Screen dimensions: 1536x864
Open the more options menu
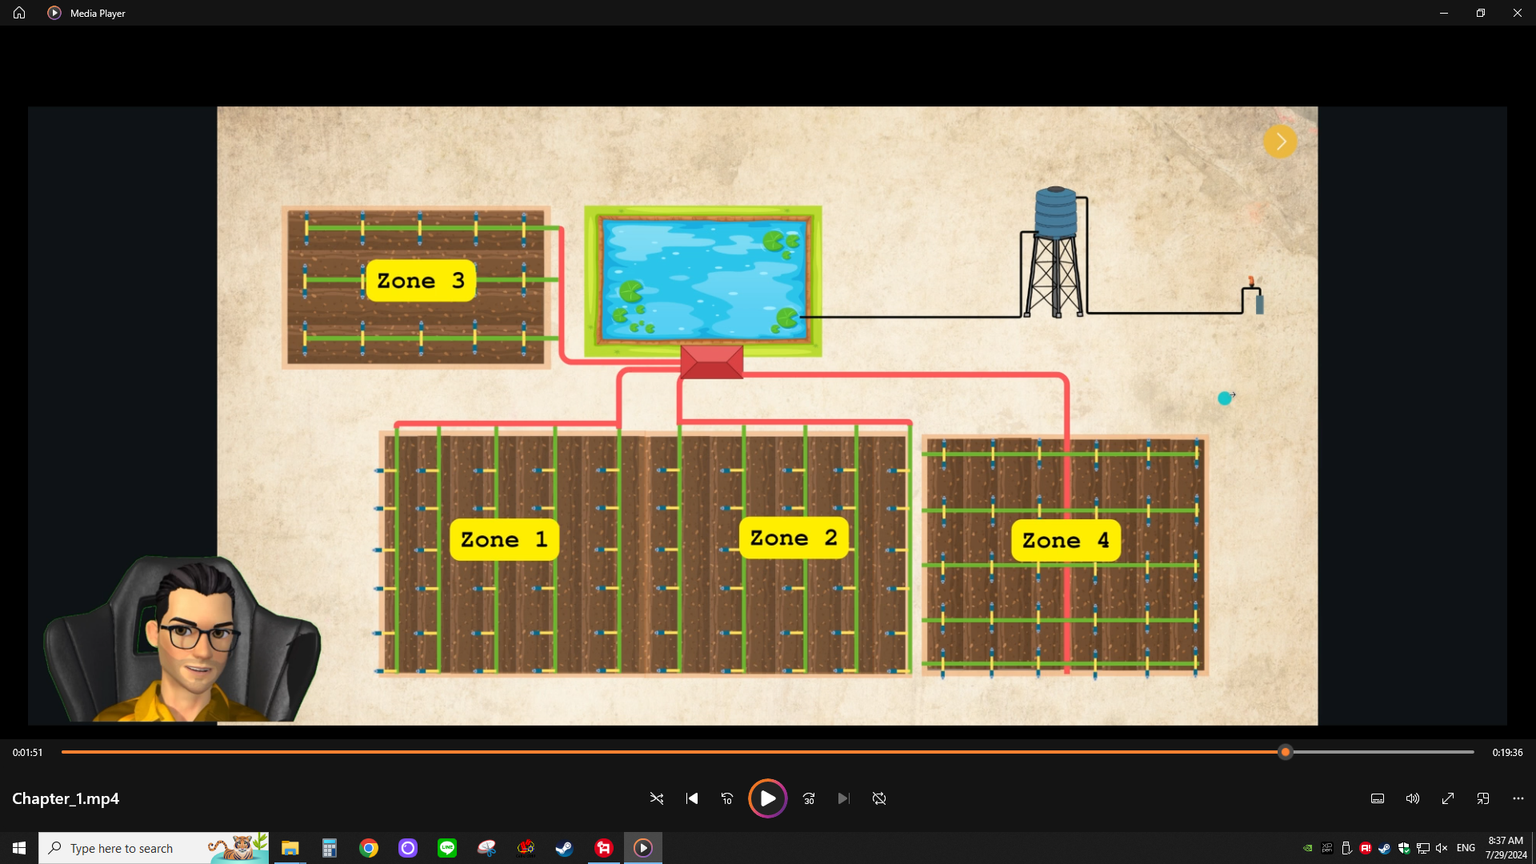(1518, 799)
